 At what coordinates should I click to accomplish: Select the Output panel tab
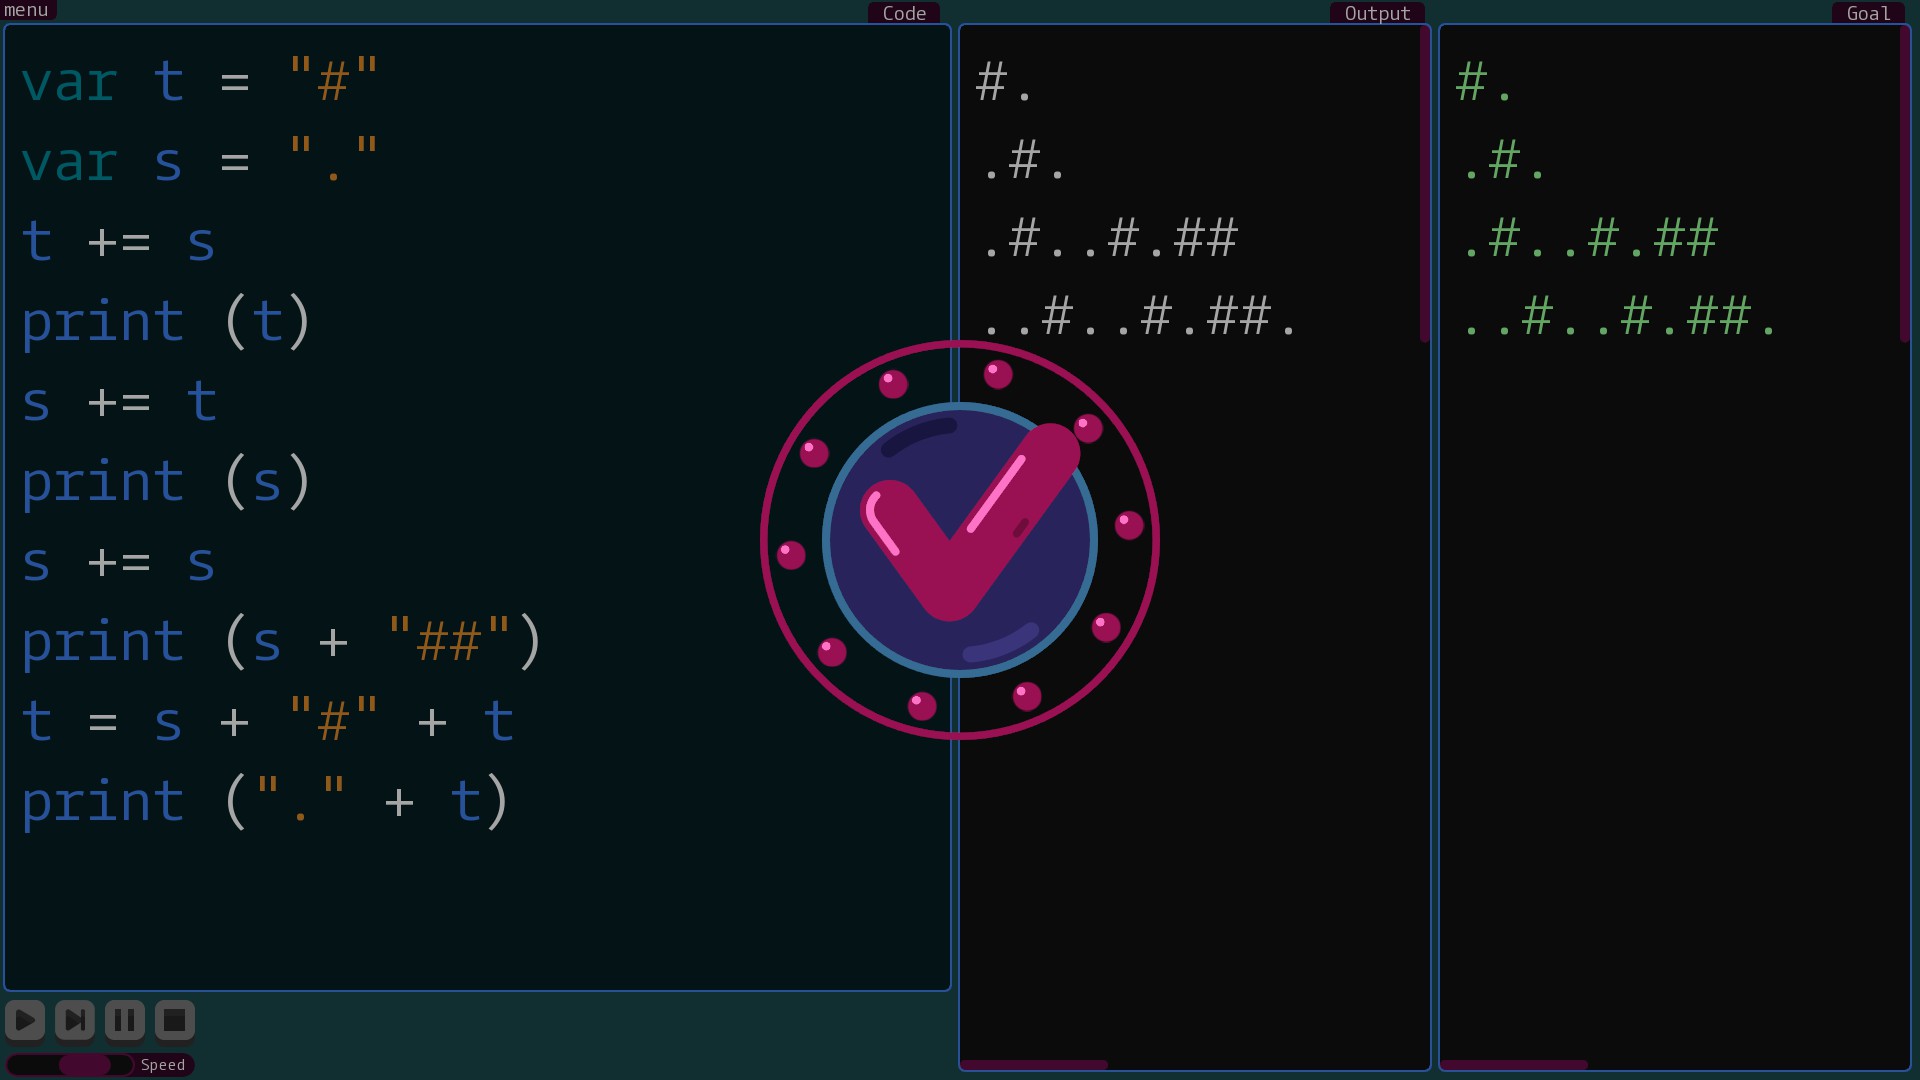[1377, 13]
